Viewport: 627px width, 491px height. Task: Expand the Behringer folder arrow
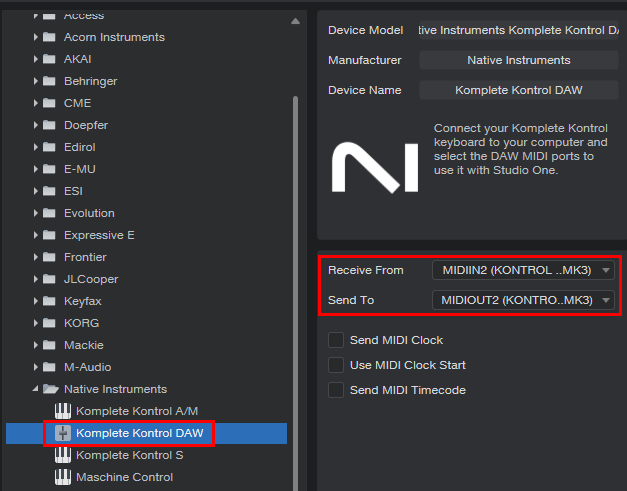coord(36,81)
